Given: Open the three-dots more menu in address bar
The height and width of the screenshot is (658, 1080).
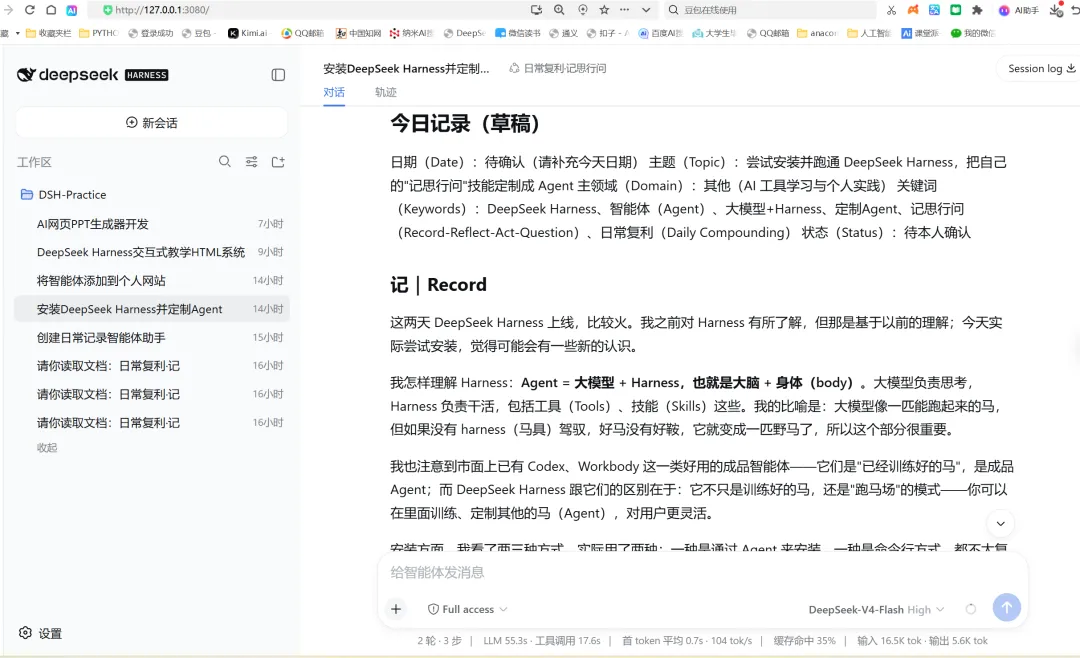Looking at the screenshot, I should [x=624, y=10].
